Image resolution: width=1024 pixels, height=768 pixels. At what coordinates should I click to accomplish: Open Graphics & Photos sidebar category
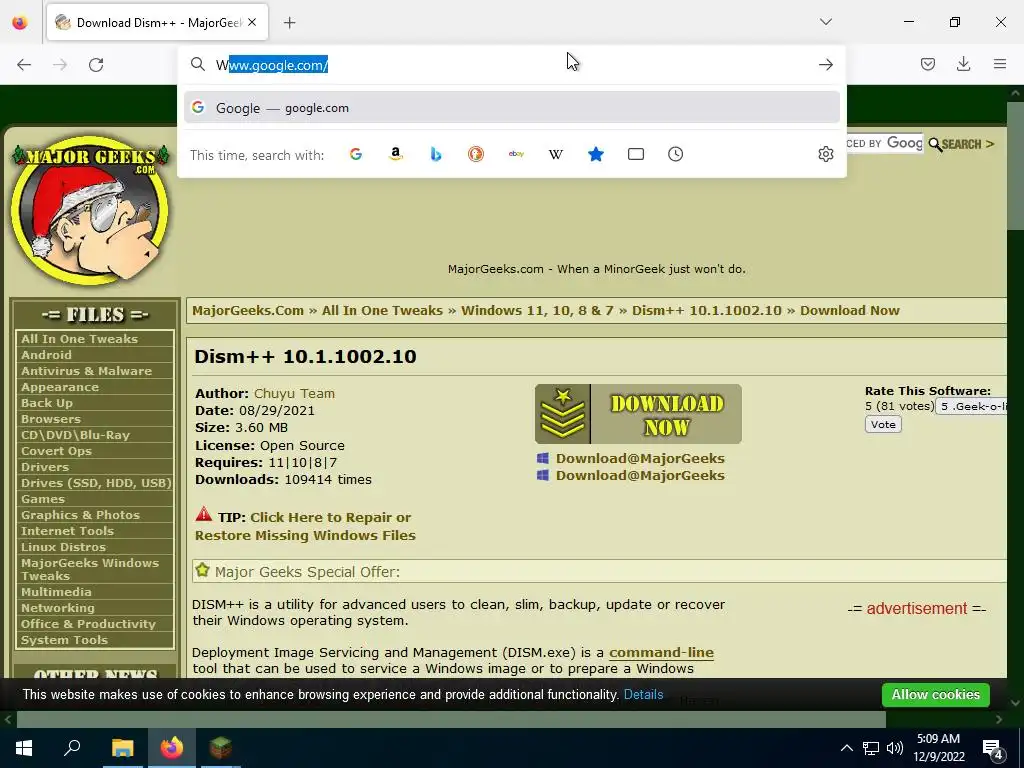click(80, 515)
